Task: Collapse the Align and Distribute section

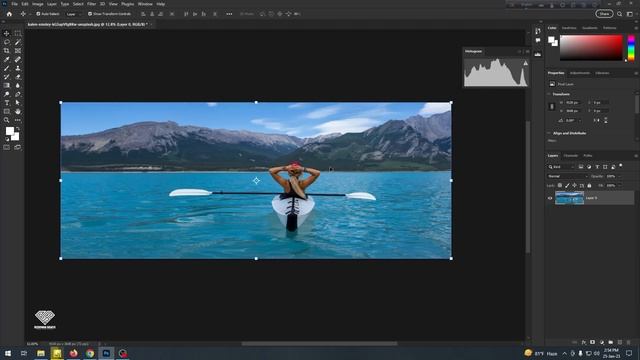Action: coord(549,133)
